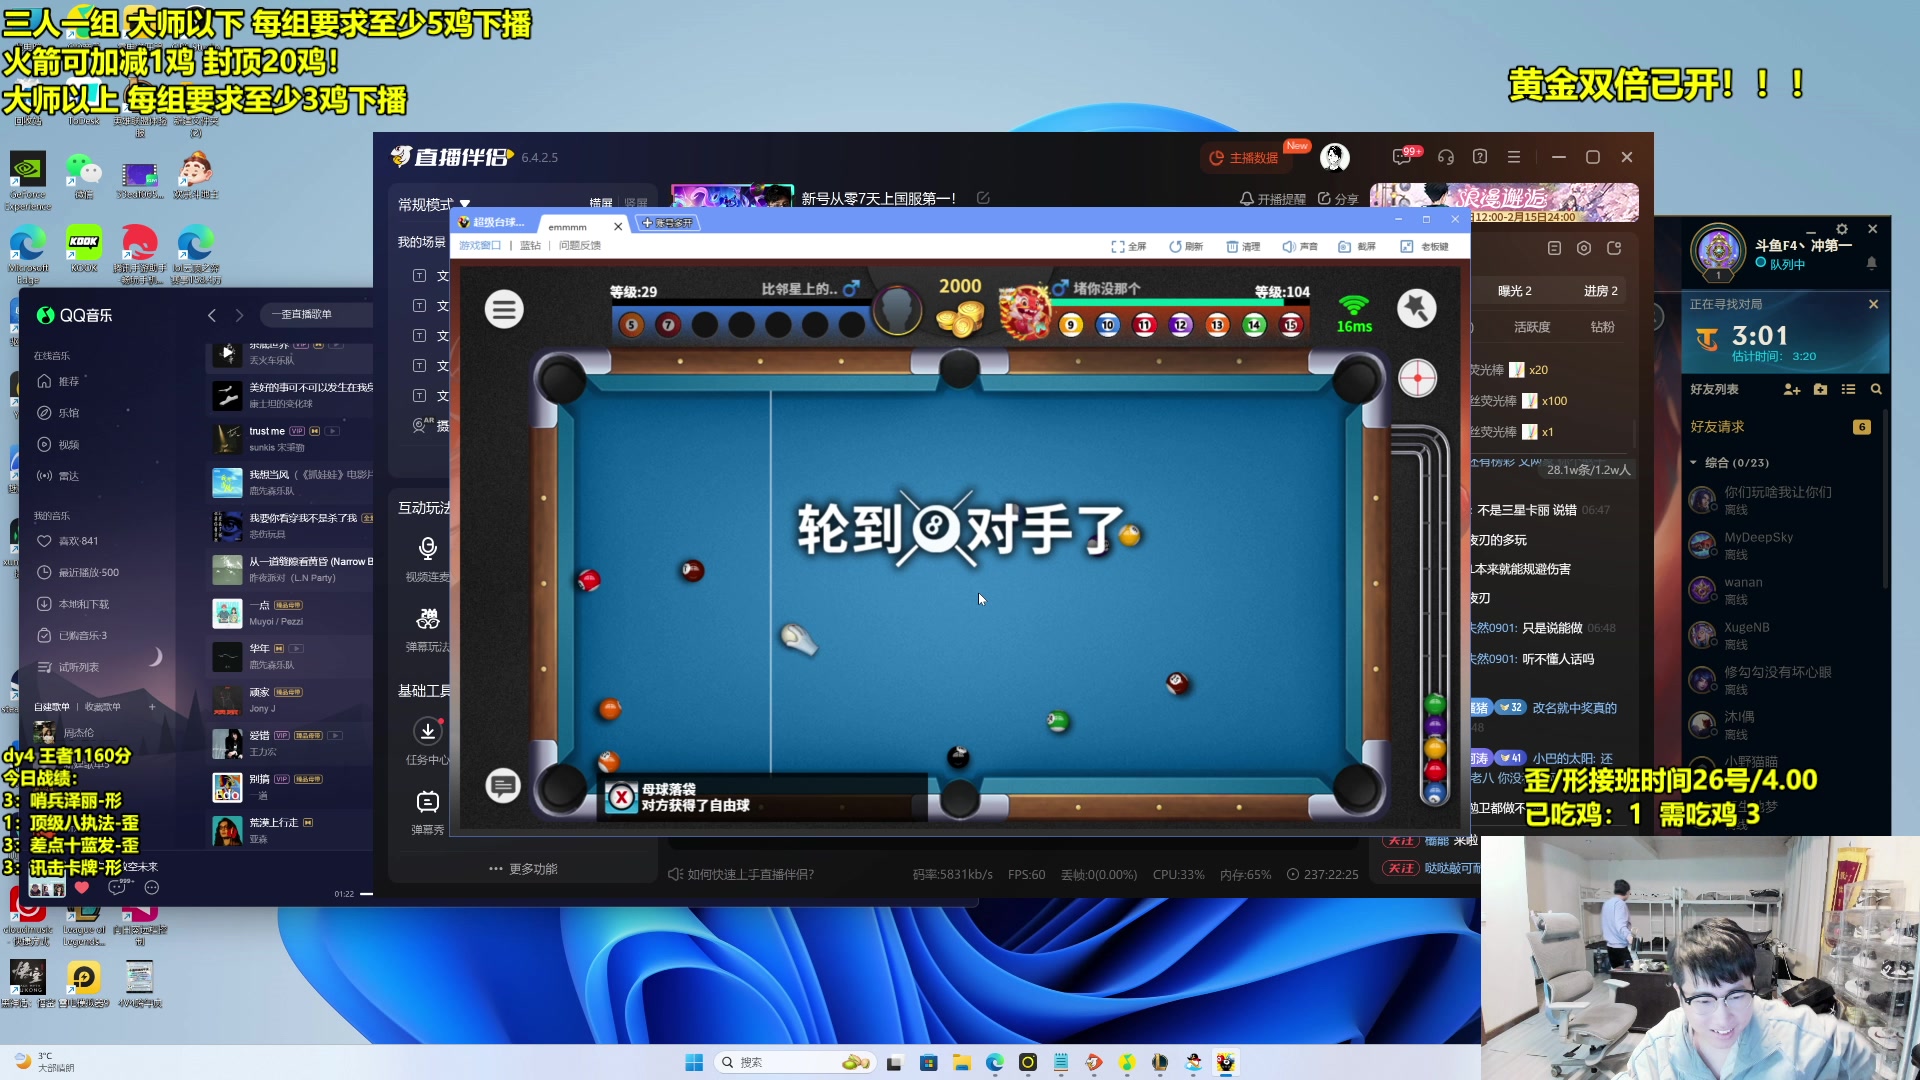Viewport: 1920px width, 1080px height.
Task: Open the 直播伴侣 hamburger menu icon
Action: coord(1514,157)
